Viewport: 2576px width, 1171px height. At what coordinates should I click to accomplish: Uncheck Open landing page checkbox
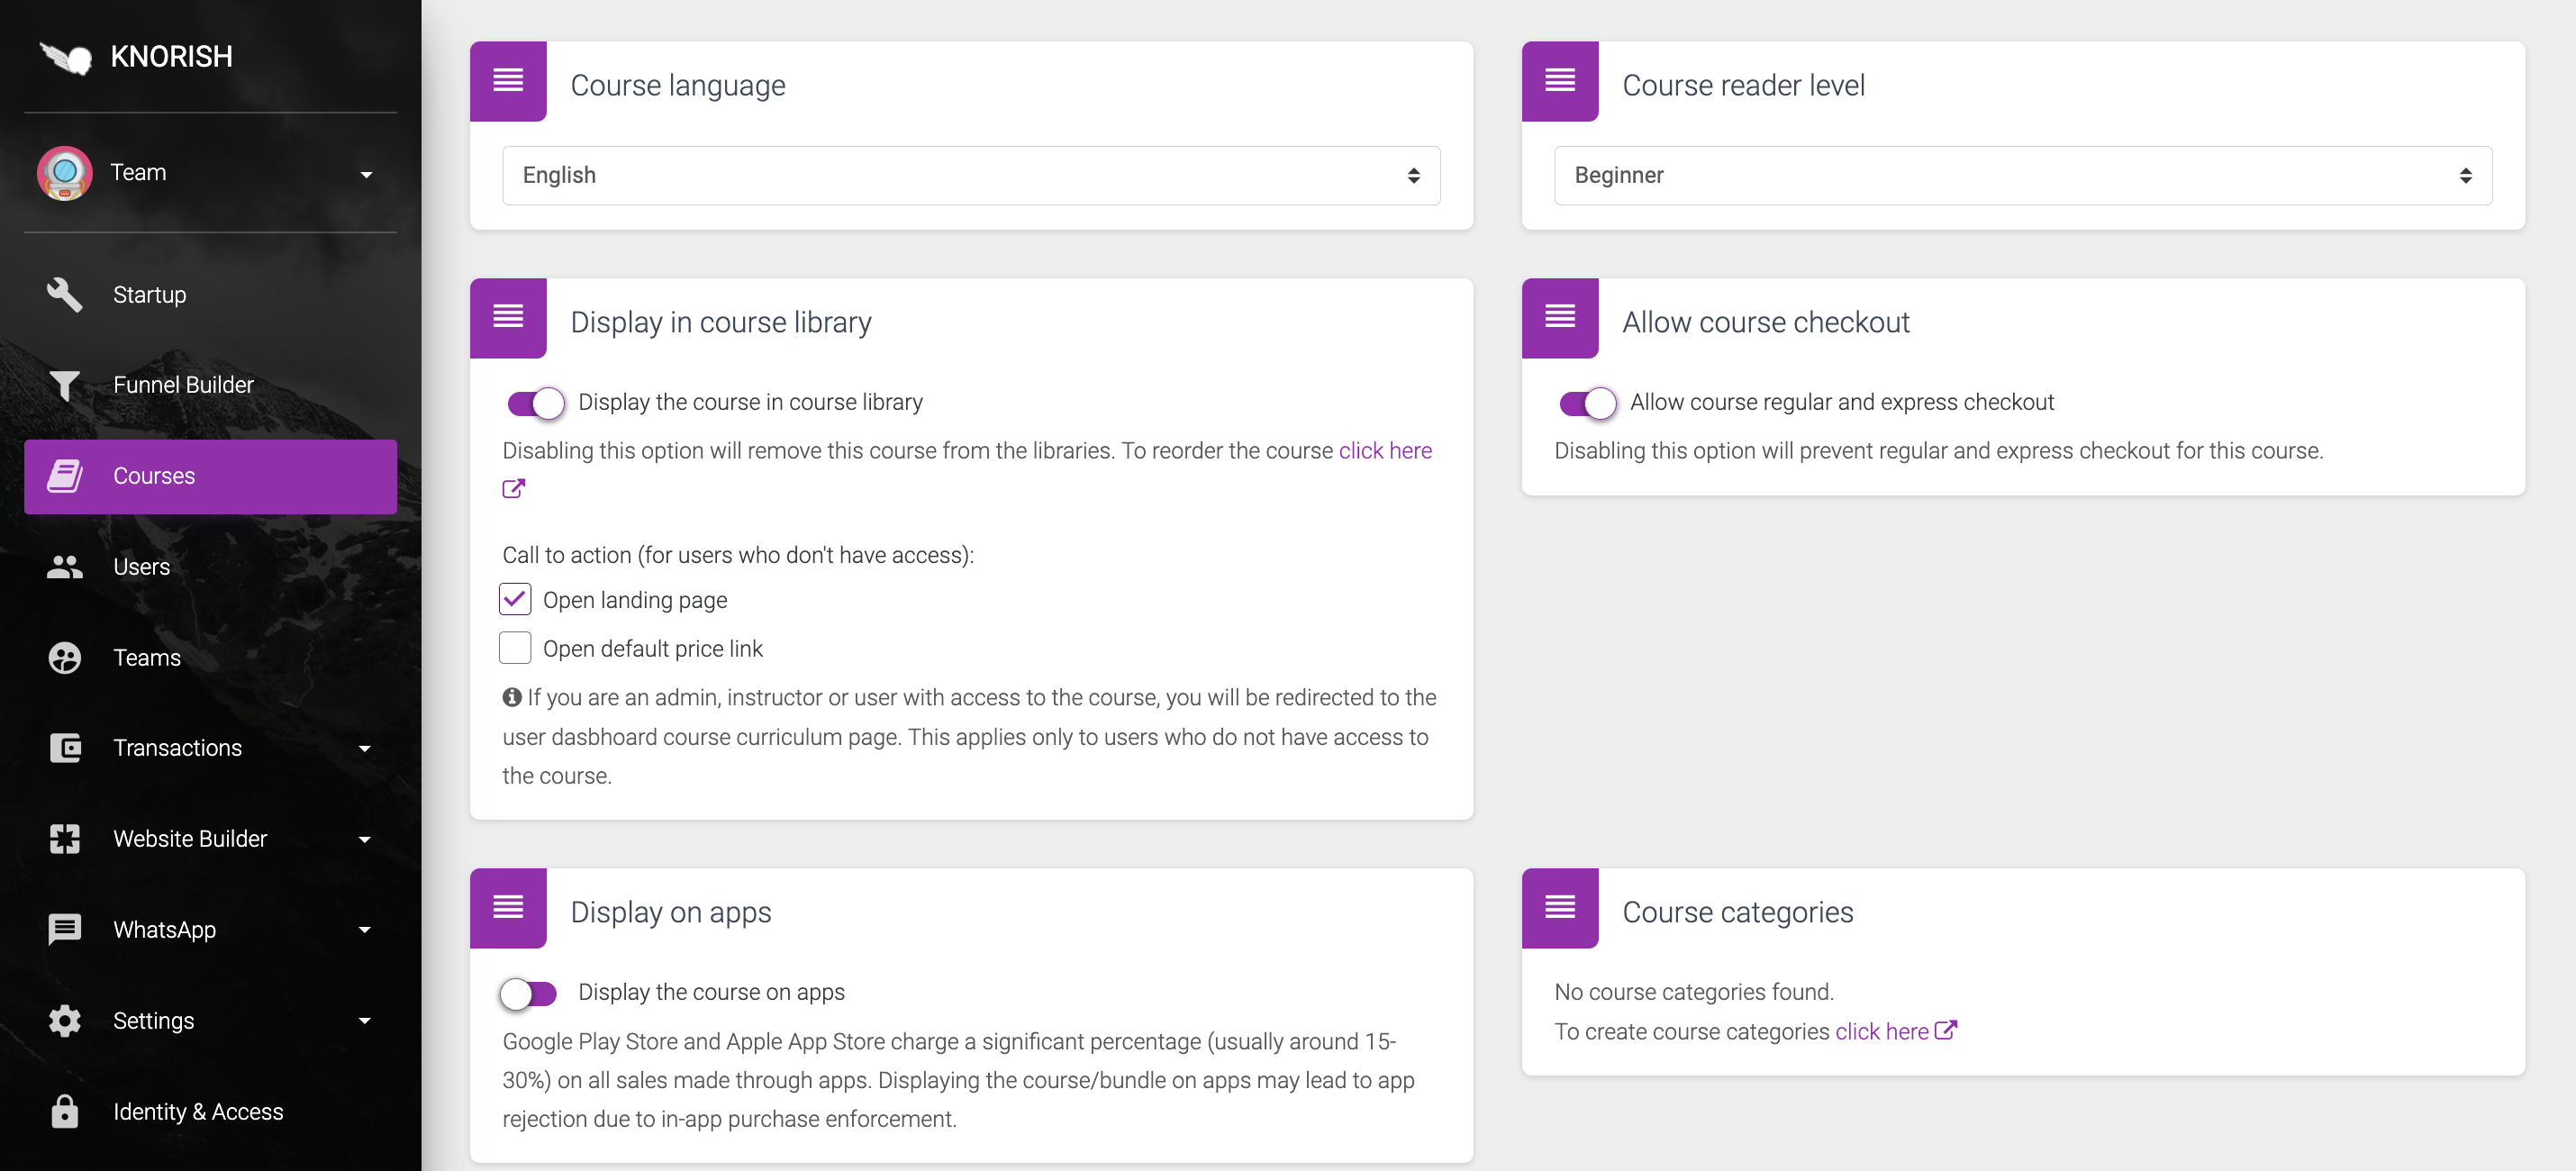click(515, 600)
